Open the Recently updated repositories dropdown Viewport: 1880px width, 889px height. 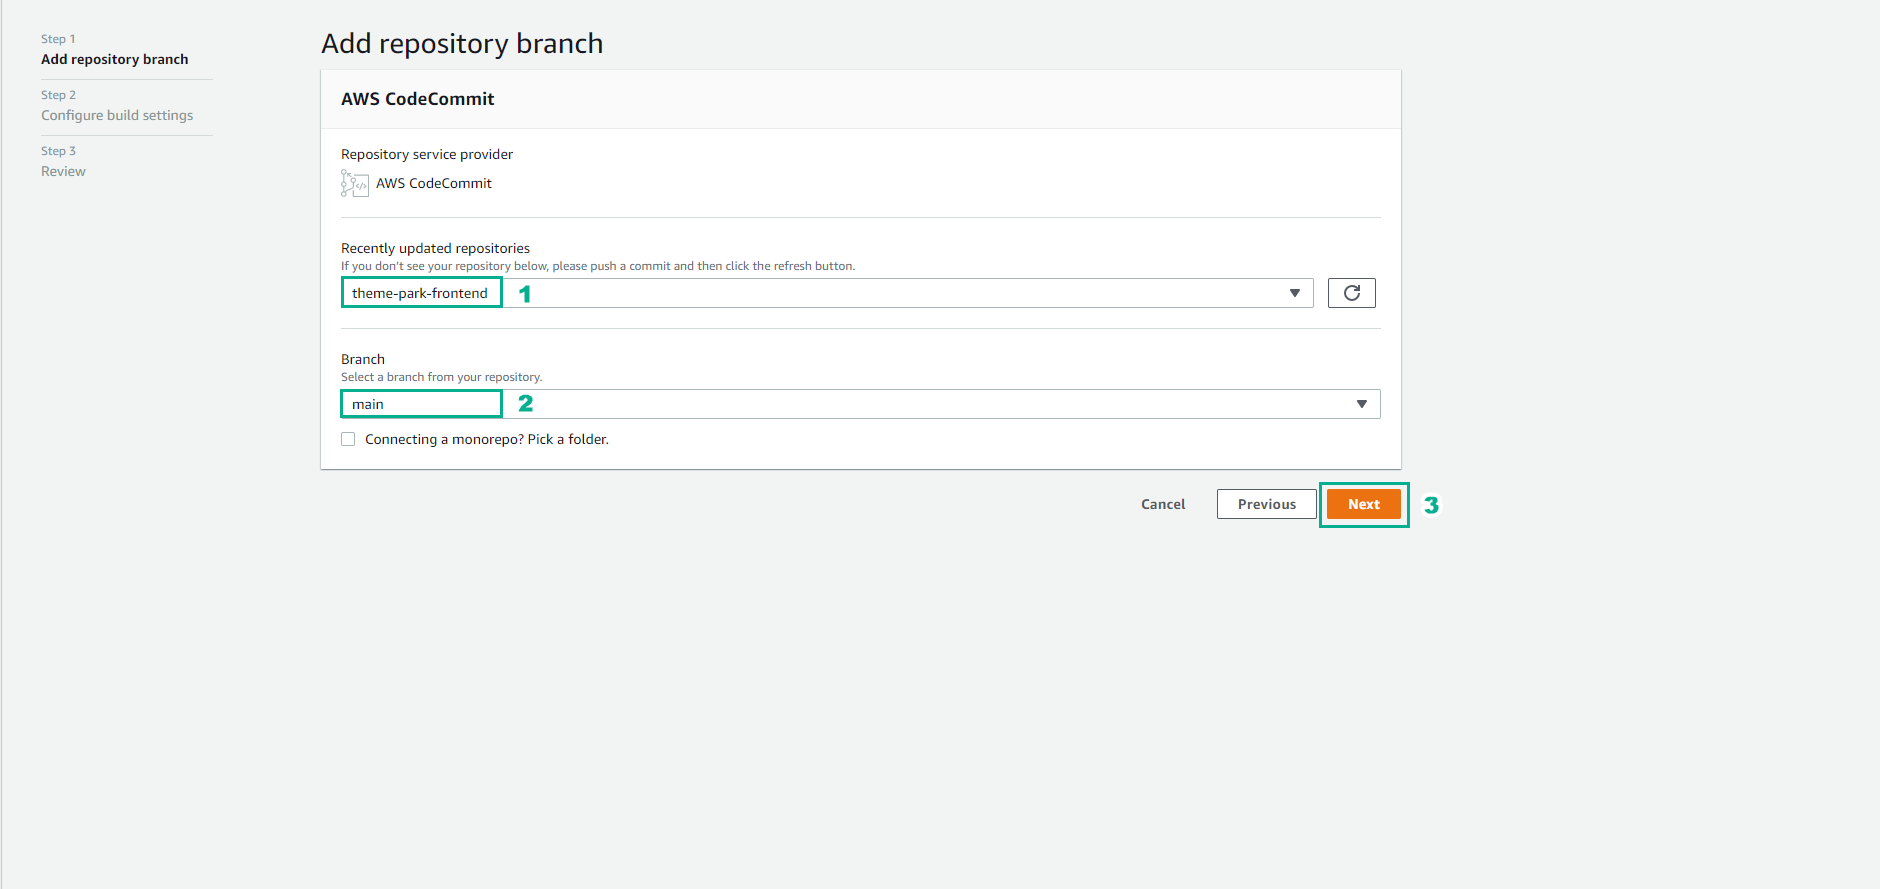[827, 293]
